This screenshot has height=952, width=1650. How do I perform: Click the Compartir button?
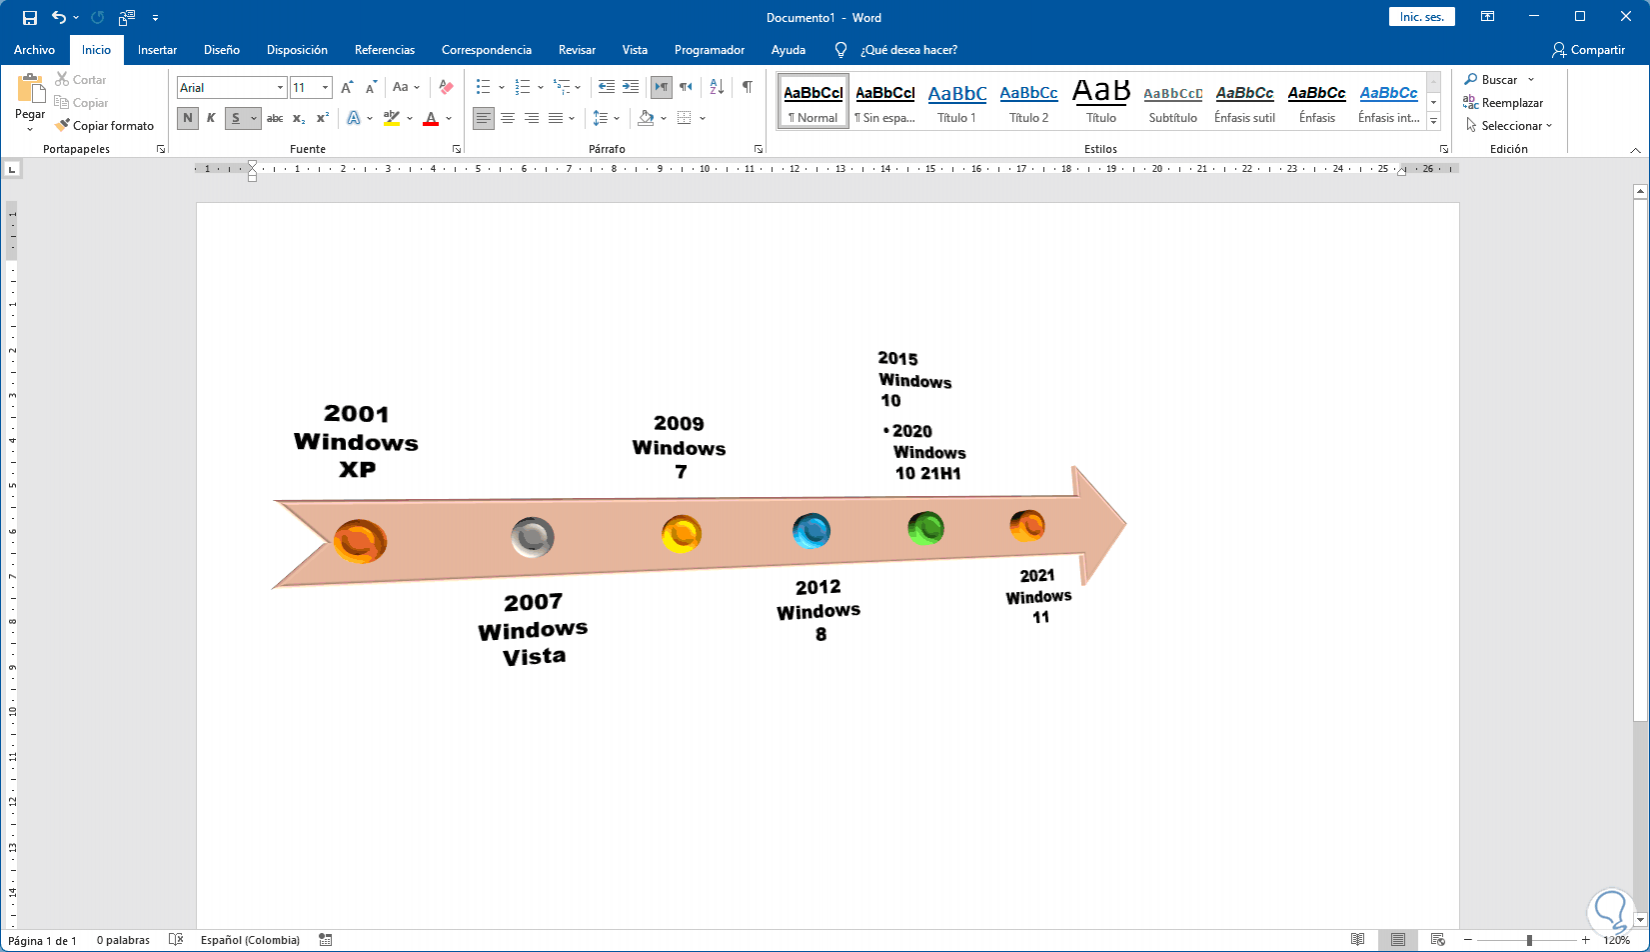[1588, 50]
